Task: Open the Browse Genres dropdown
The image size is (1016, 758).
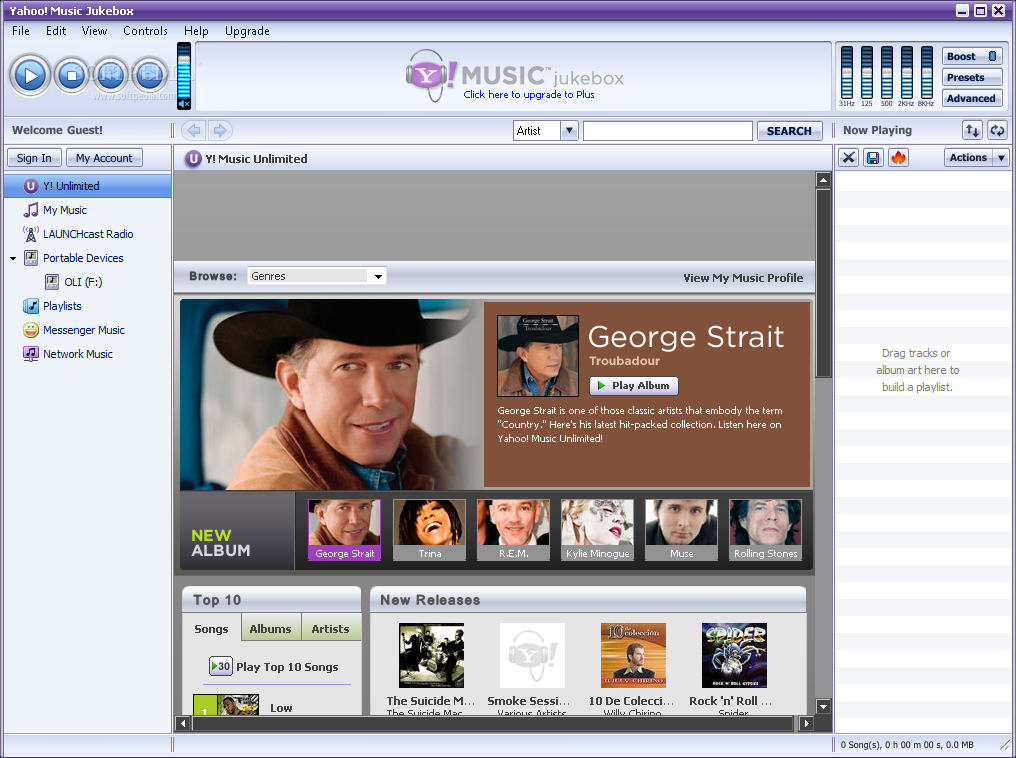Action: (316, 276)
